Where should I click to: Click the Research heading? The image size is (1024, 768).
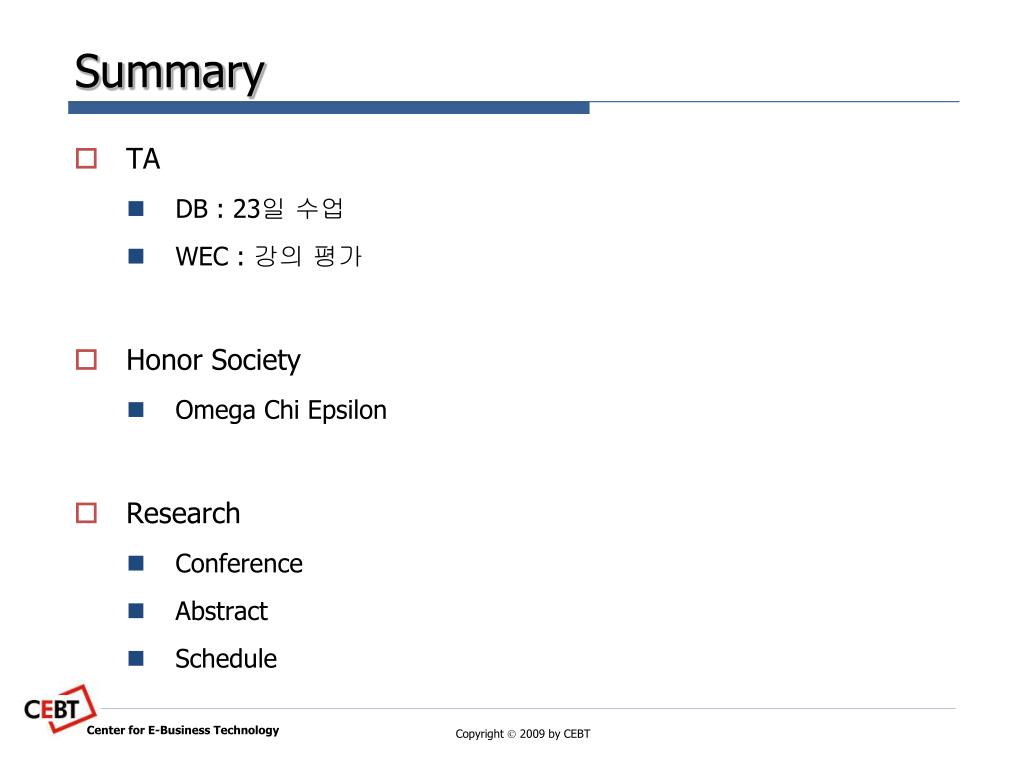click(184, 513)
